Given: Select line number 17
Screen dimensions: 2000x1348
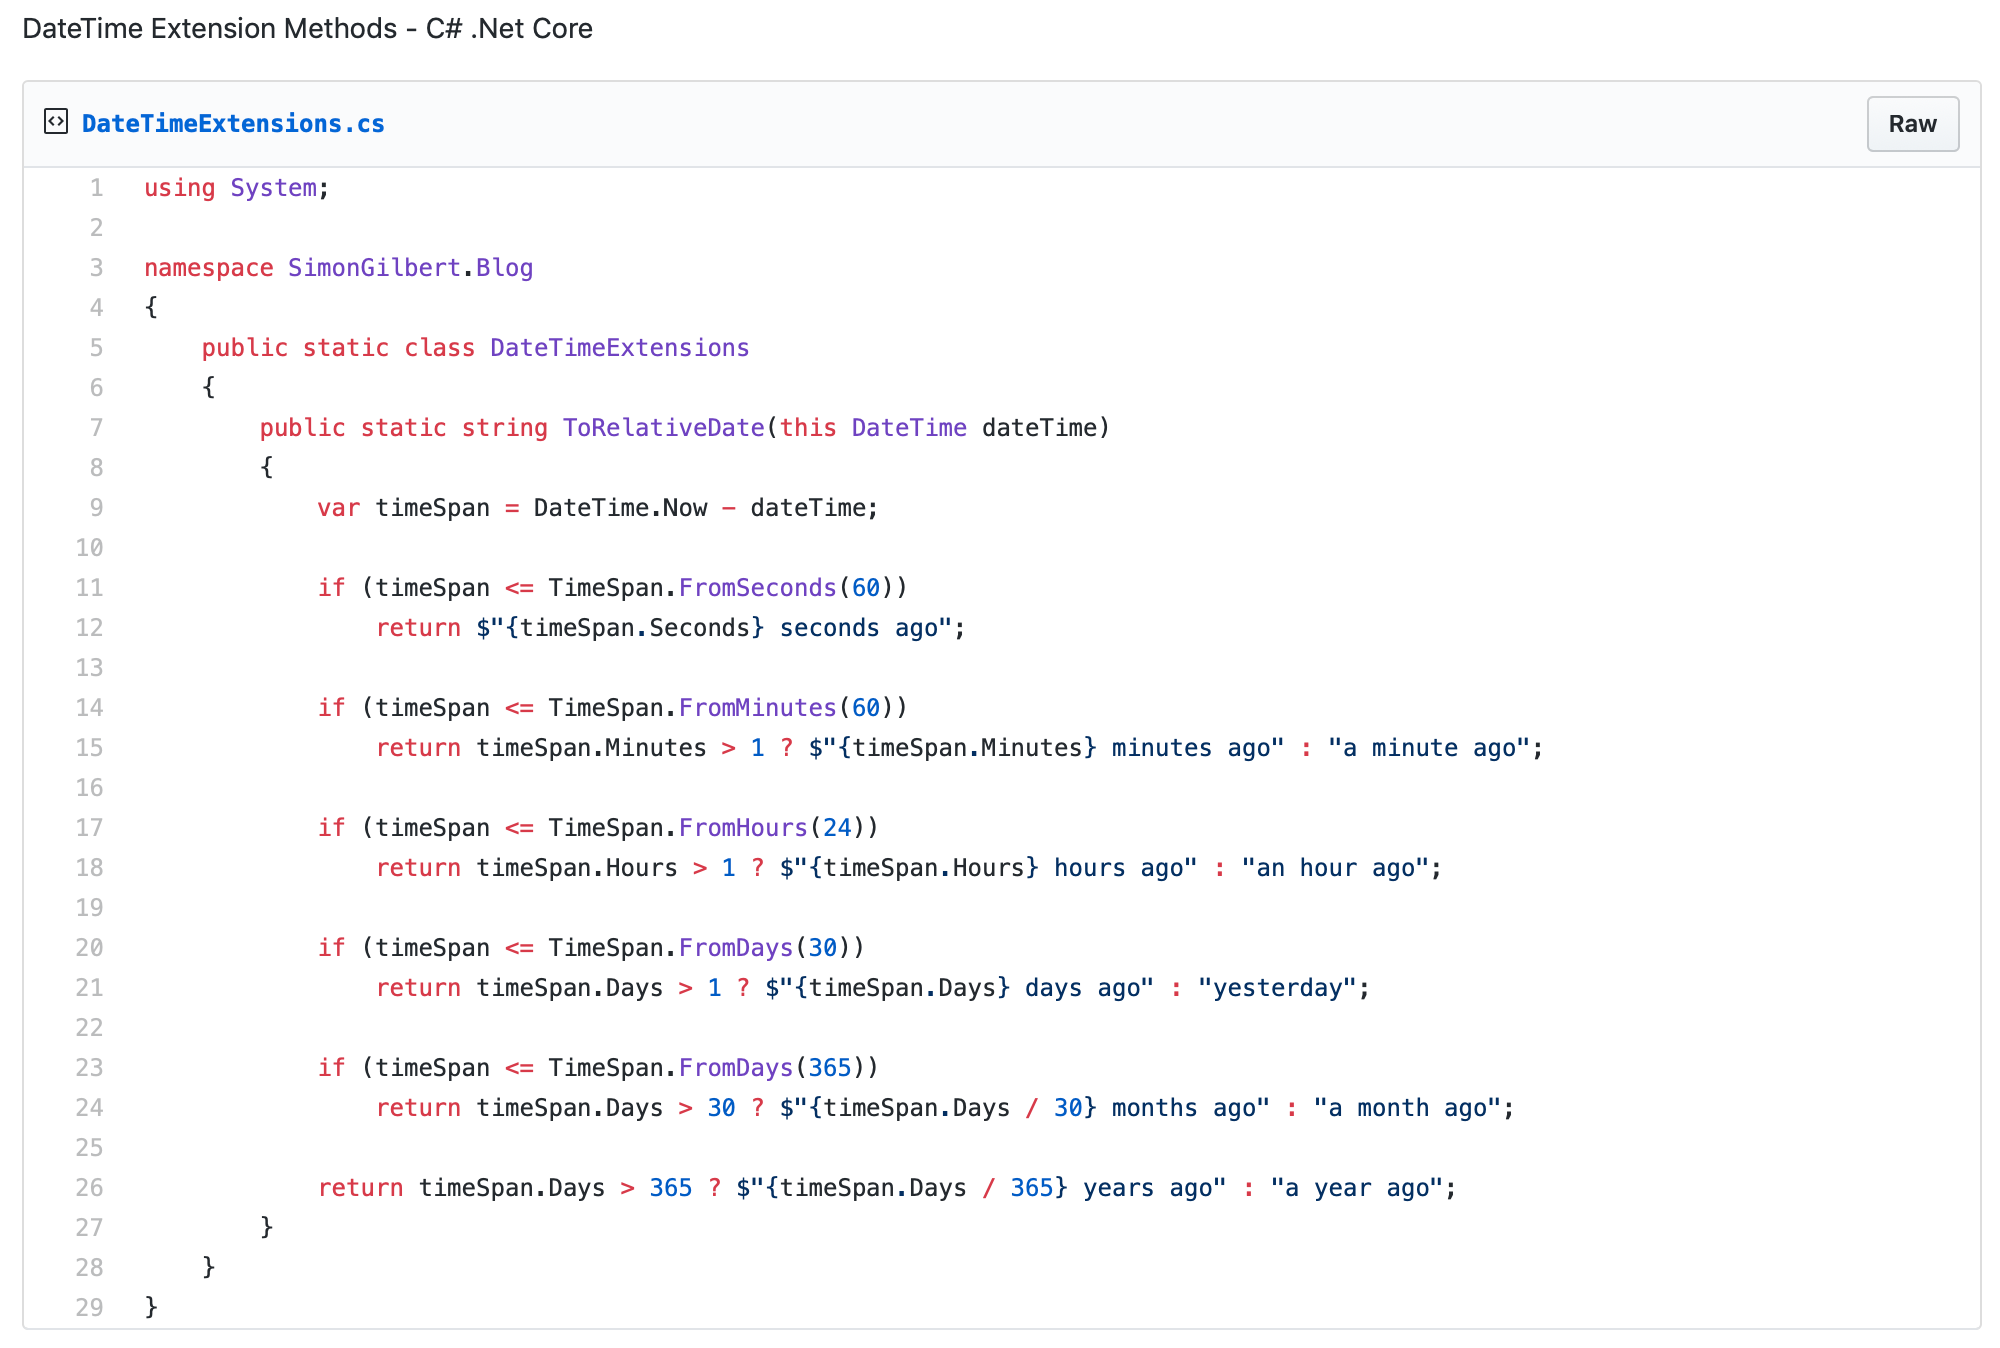Looking at the screenshot, I should (90, 828).
